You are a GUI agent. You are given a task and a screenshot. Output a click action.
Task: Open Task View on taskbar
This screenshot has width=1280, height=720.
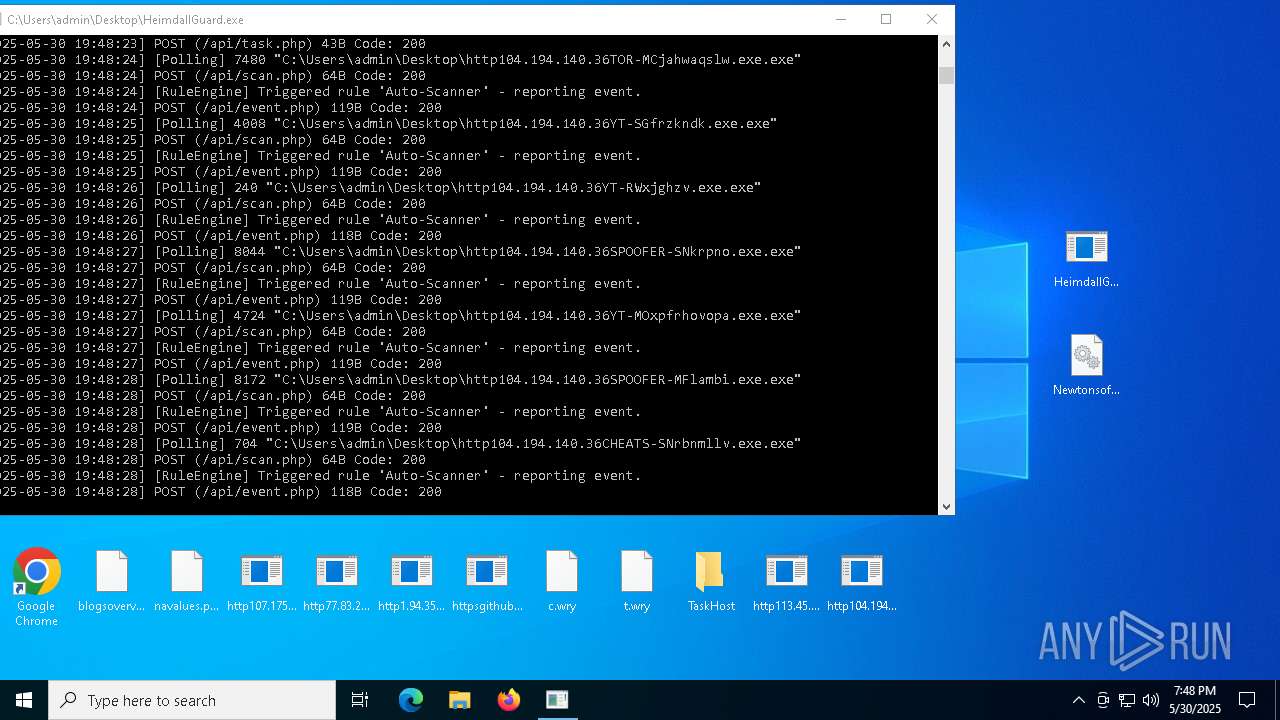click(x=360, y=700)
